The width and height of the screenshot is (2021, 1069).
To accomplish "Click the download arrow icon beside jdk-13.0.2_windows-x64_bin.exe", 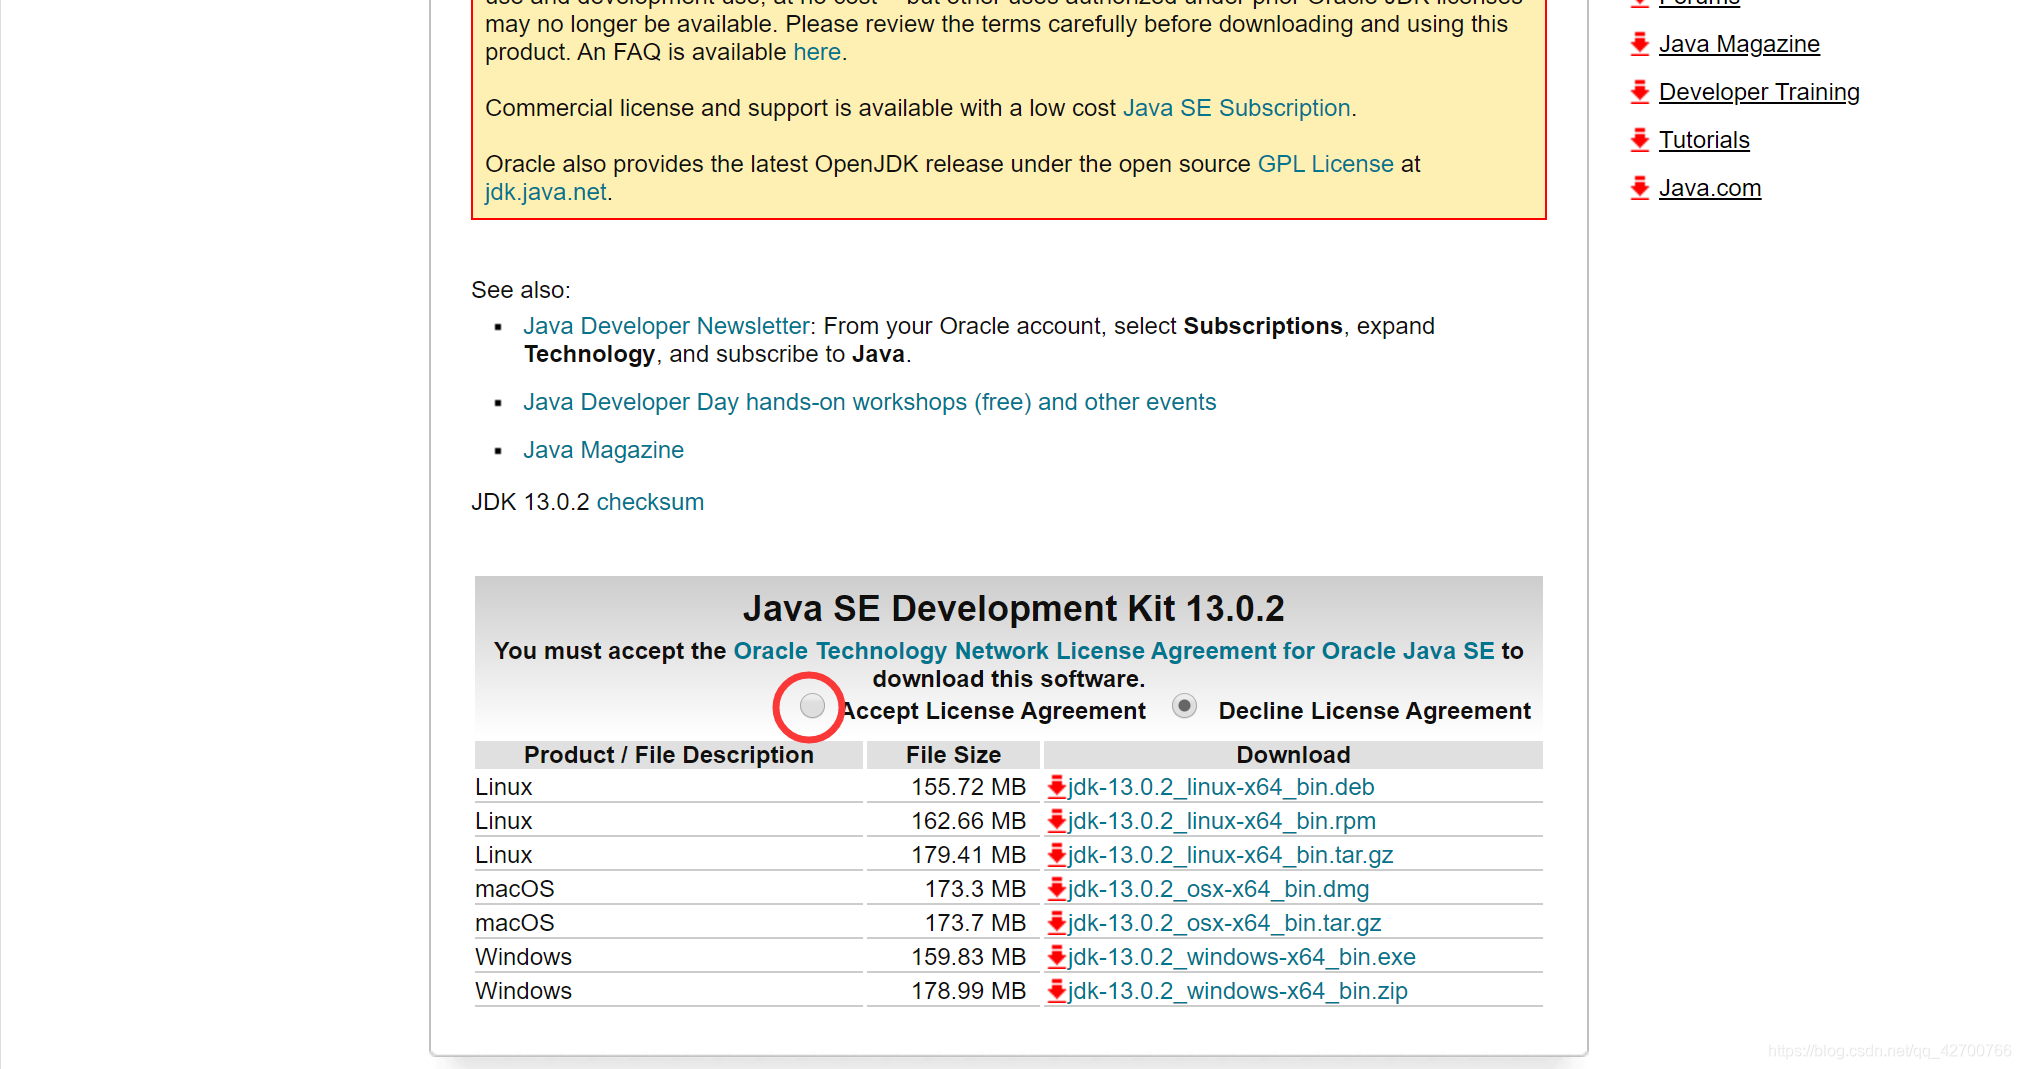I will click(x=1056, y=957).
